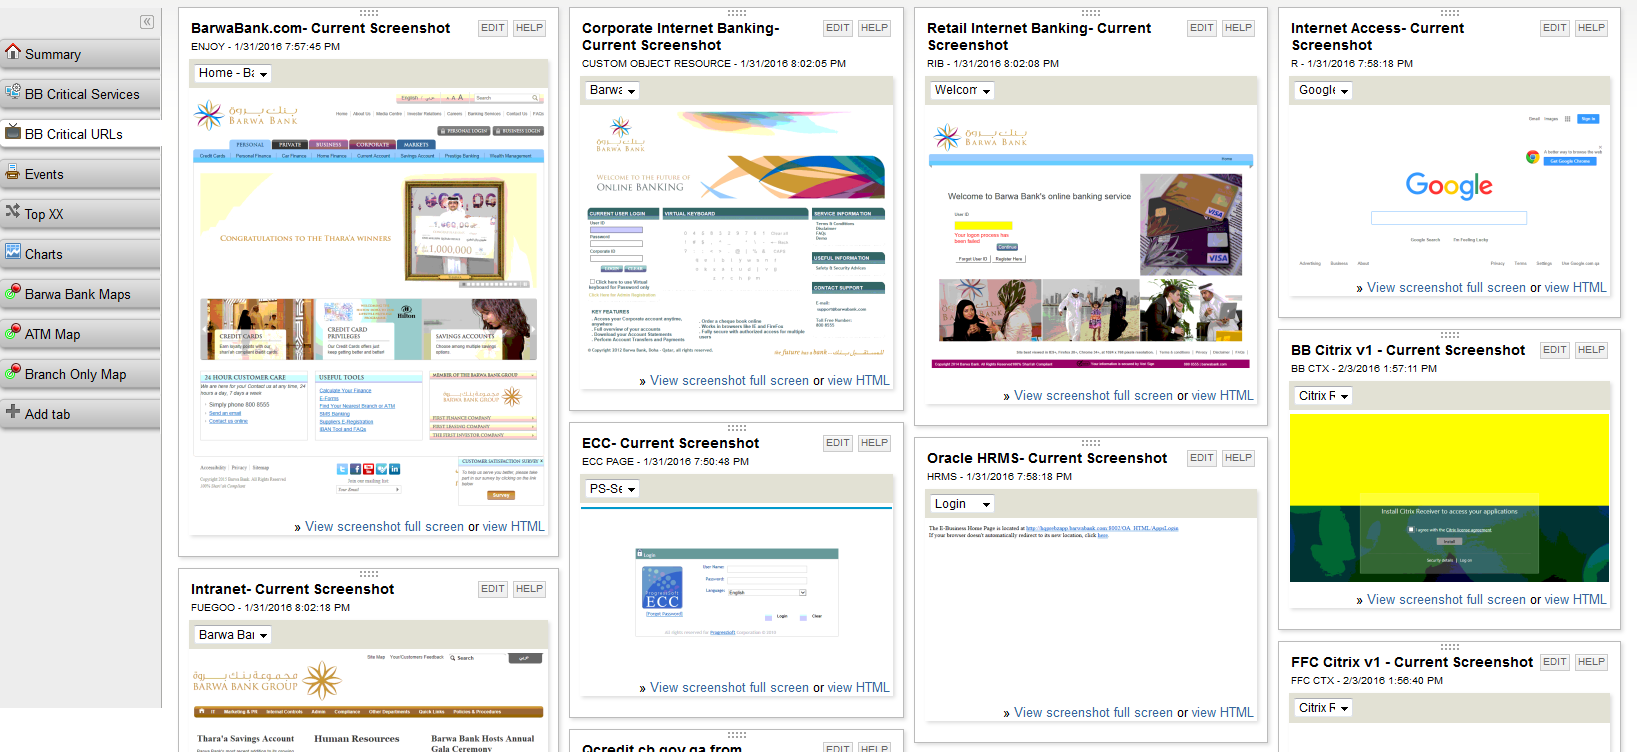This screenshot has width=1637, height=752.
Task: Open Help for Retail Internet Banking widget
Action: [1238, 28]
